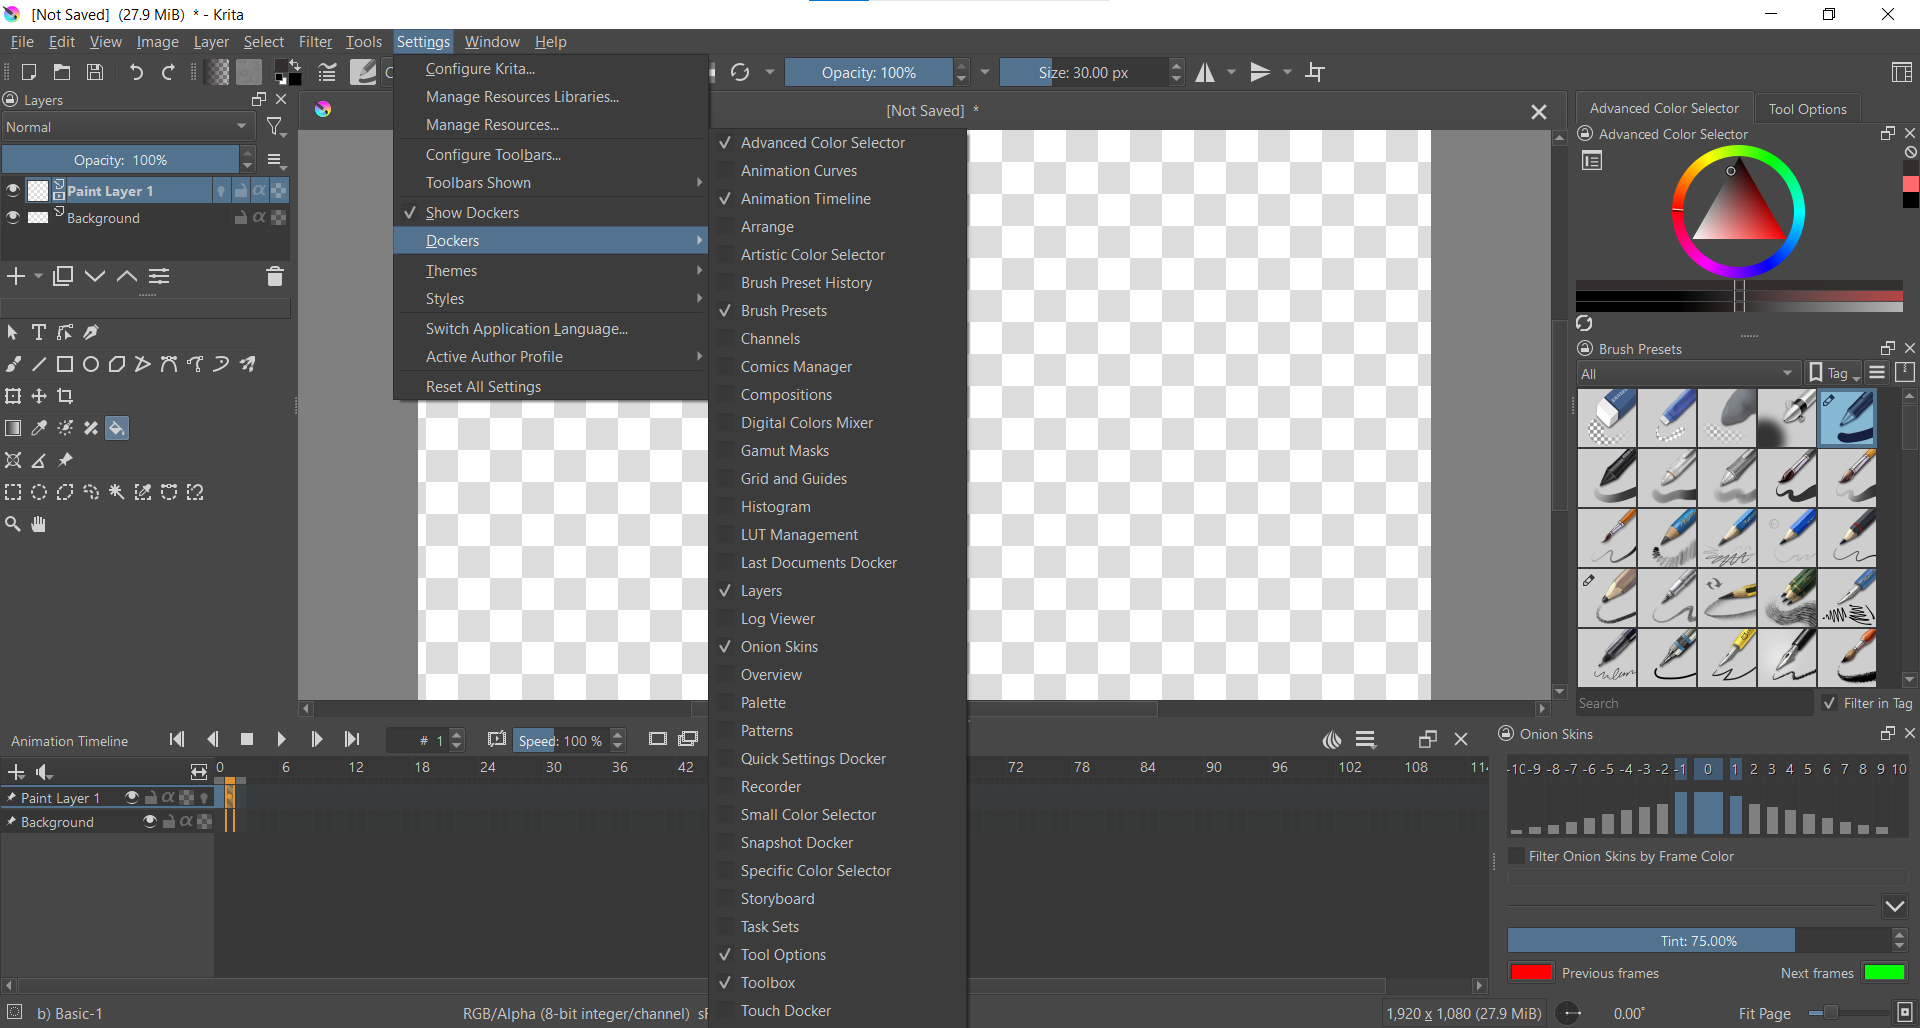Toggle the Filter in Tag checkbox
Screen dimensions: 1920x1028
(x=1829, y=703)
